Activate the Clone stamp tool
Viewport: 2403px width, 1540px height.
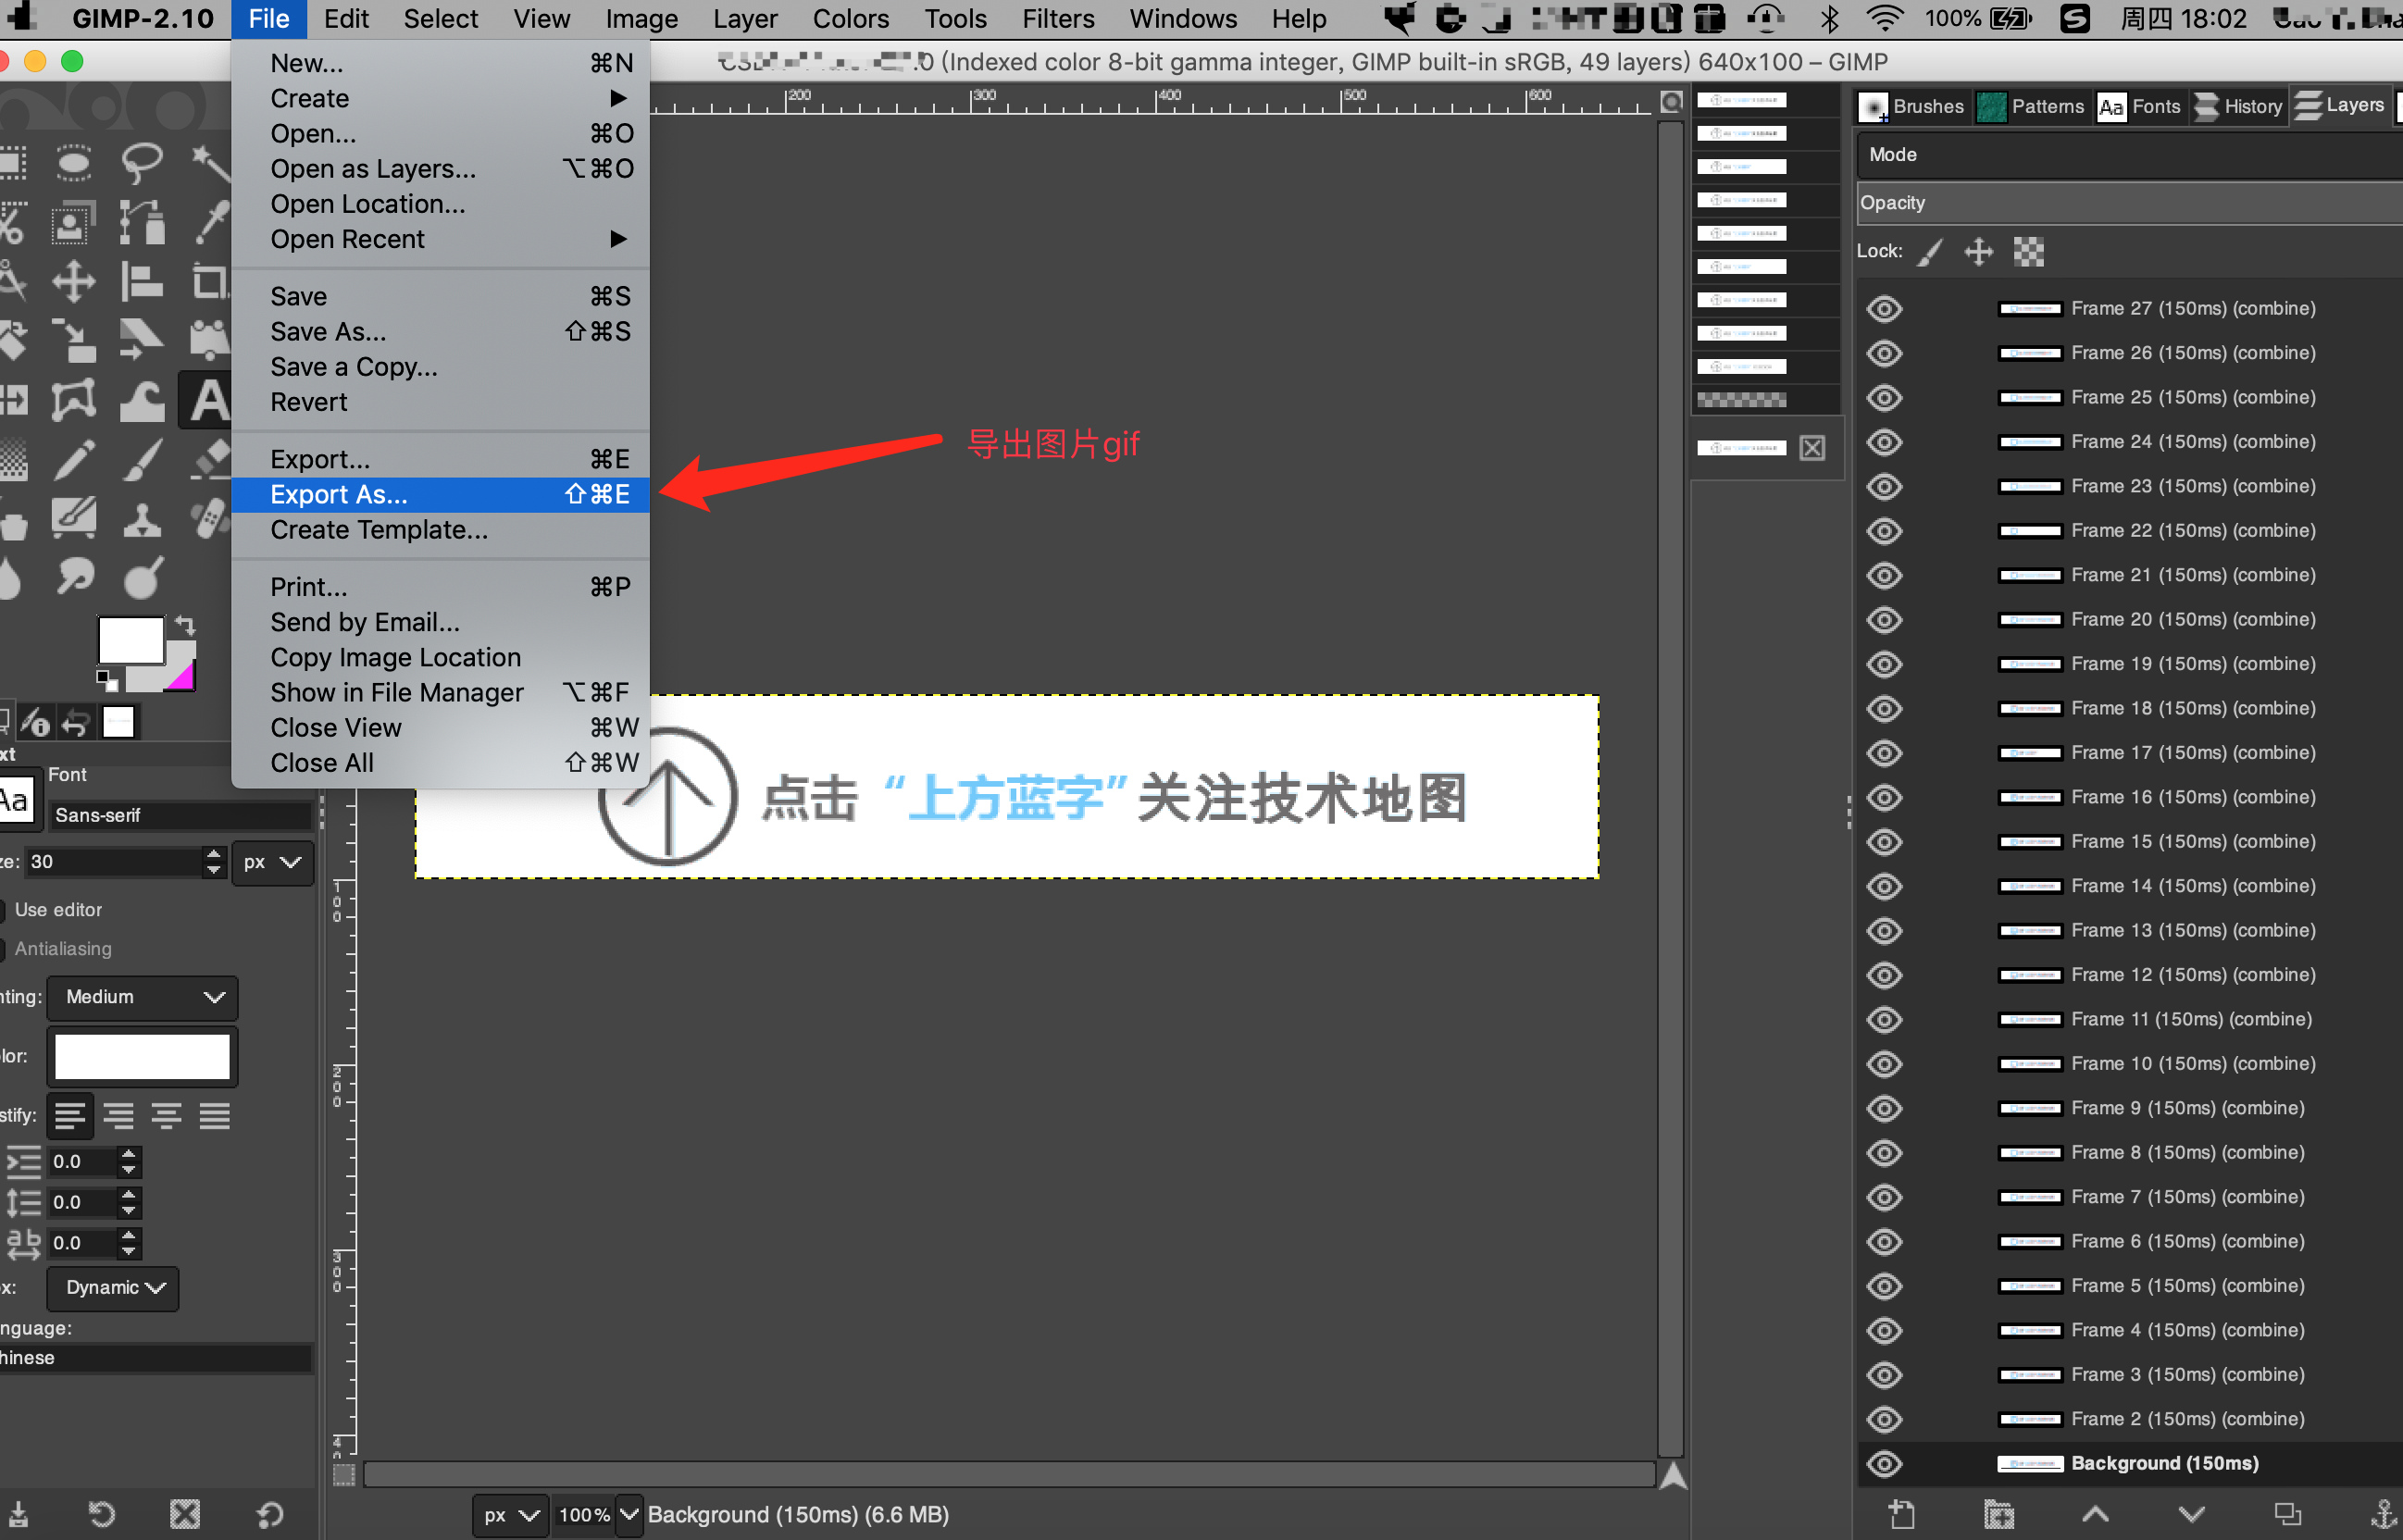tap(141, 520)
